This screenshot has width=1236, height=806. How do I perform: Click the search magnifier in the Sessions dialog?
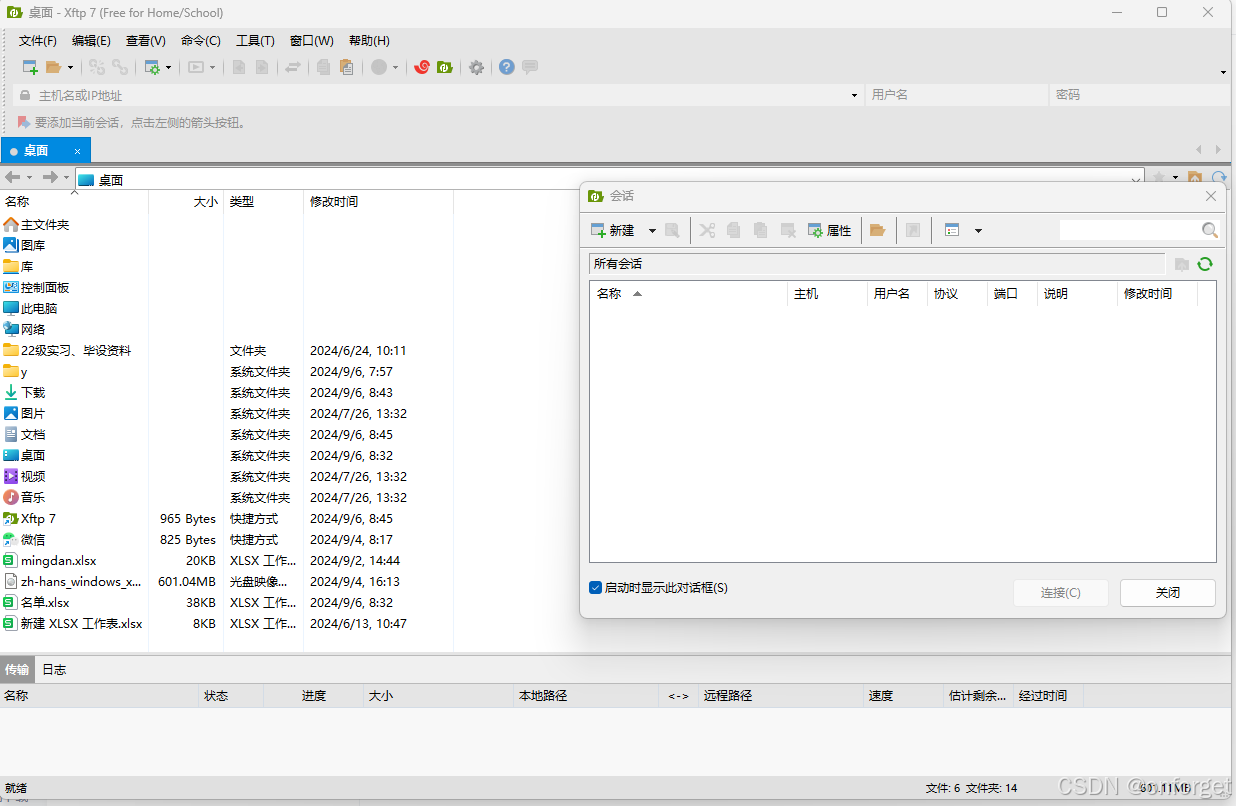tap(1210, 230)
